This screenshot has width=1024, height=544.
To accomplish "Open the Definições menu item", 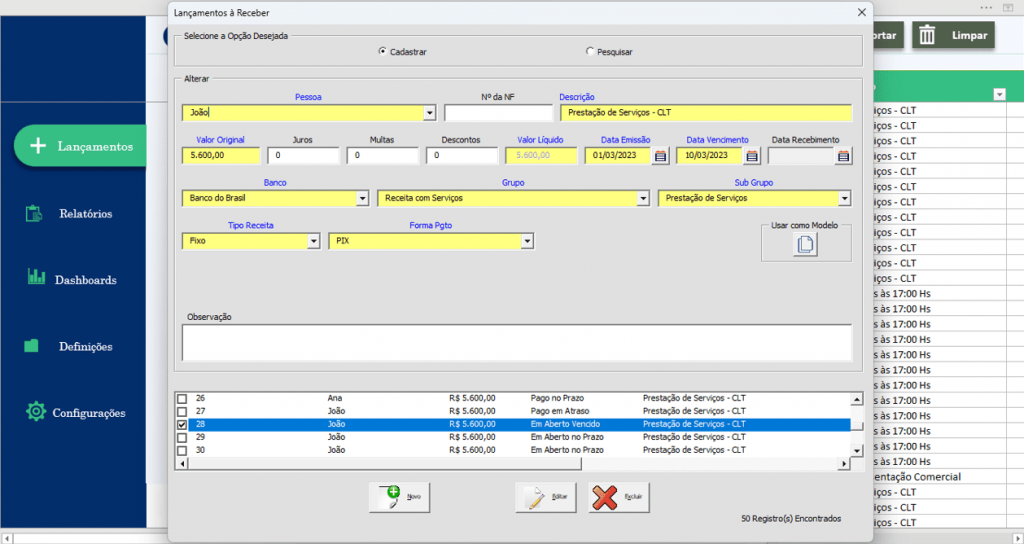I will (86, 347).
